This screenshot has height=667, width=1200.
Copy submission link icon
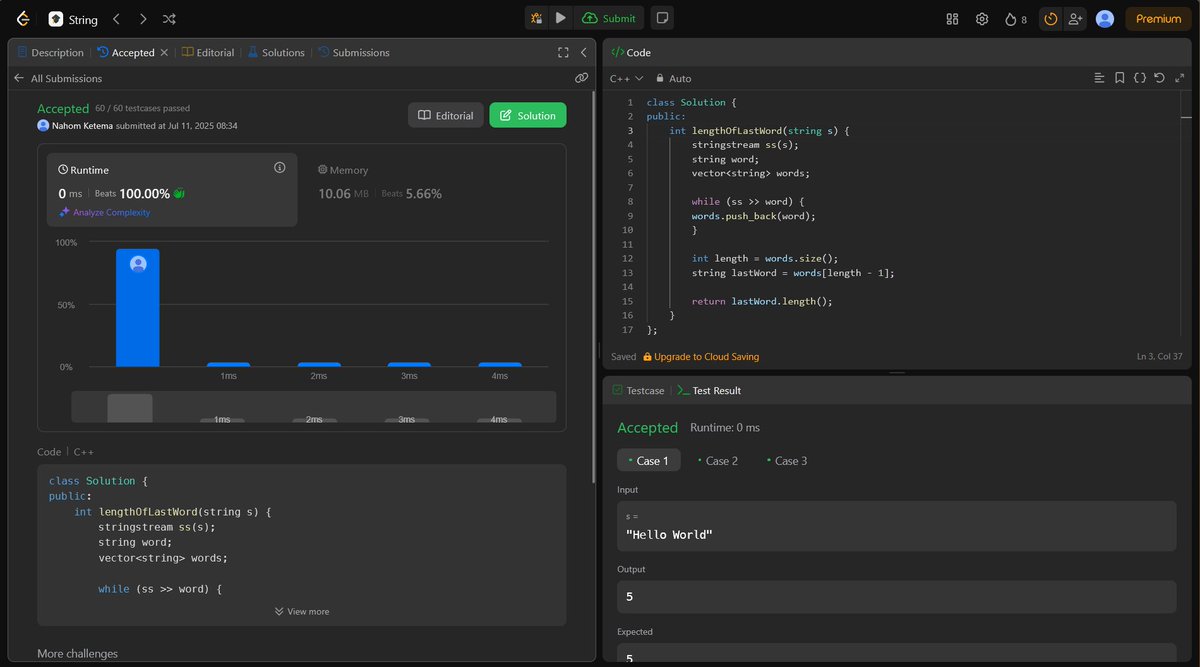581,78
